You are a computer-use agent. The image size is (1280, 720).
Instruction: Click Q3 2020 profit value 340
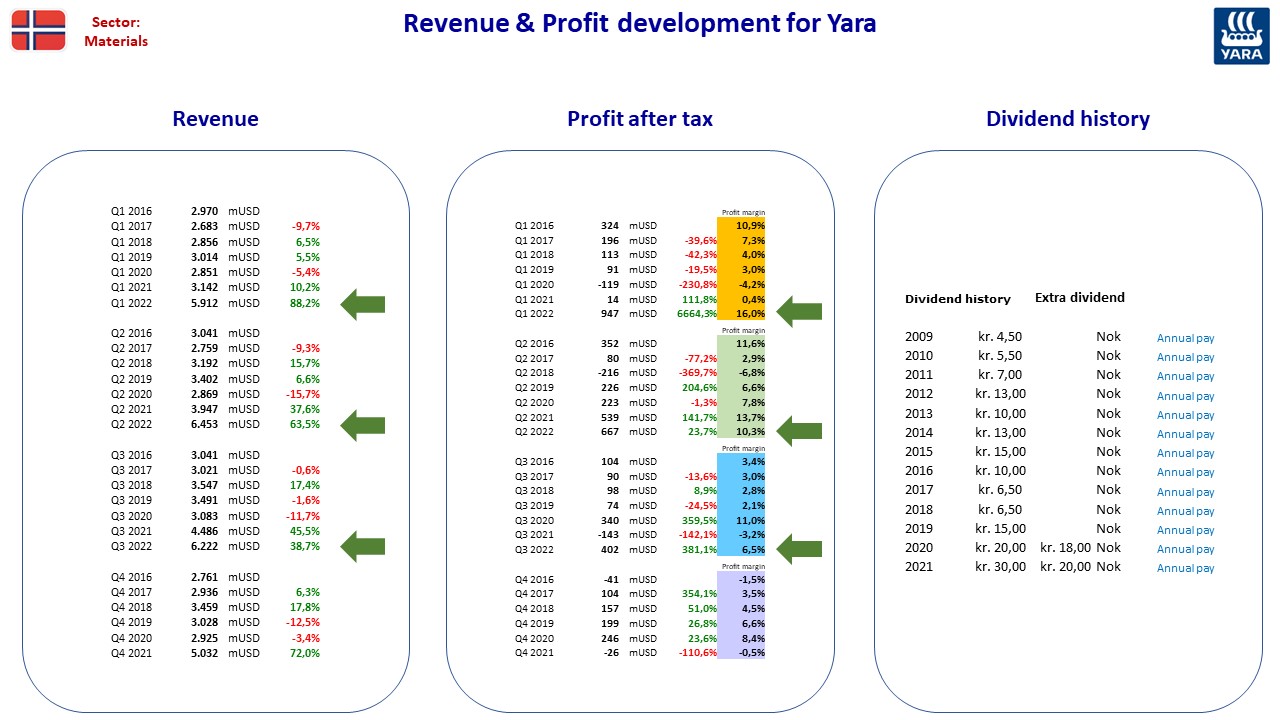coord(610,520)
